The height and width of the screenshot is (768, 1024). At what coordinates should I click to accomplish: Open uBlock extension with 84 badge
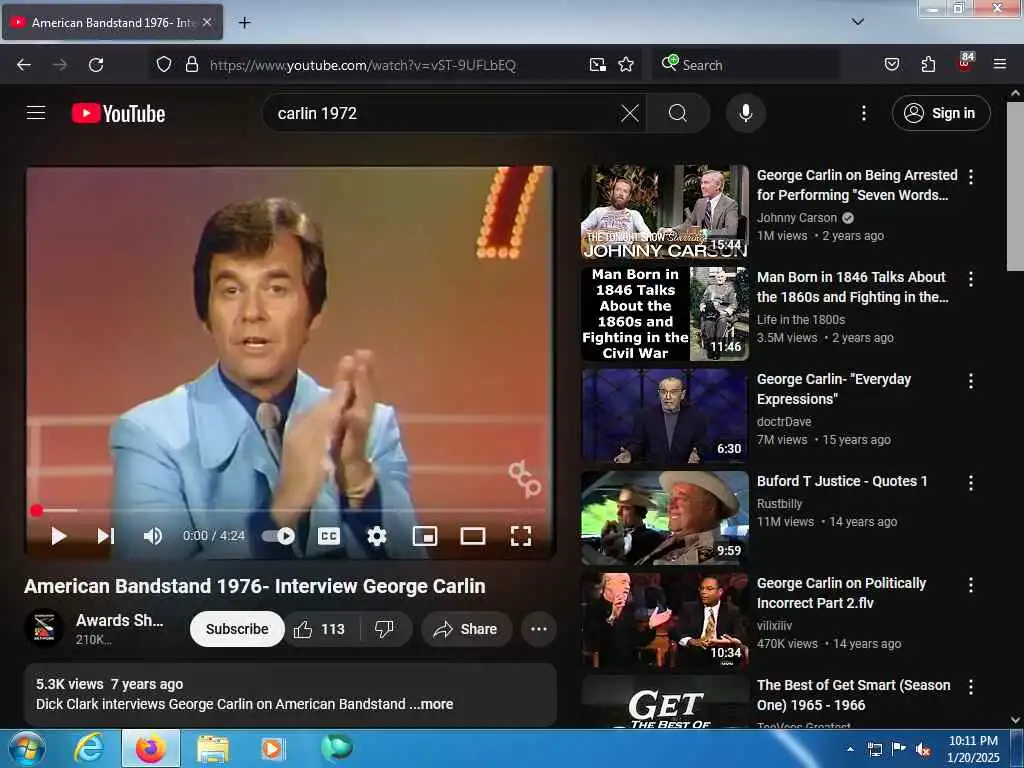pyautogui.click(x=965, y=63)
